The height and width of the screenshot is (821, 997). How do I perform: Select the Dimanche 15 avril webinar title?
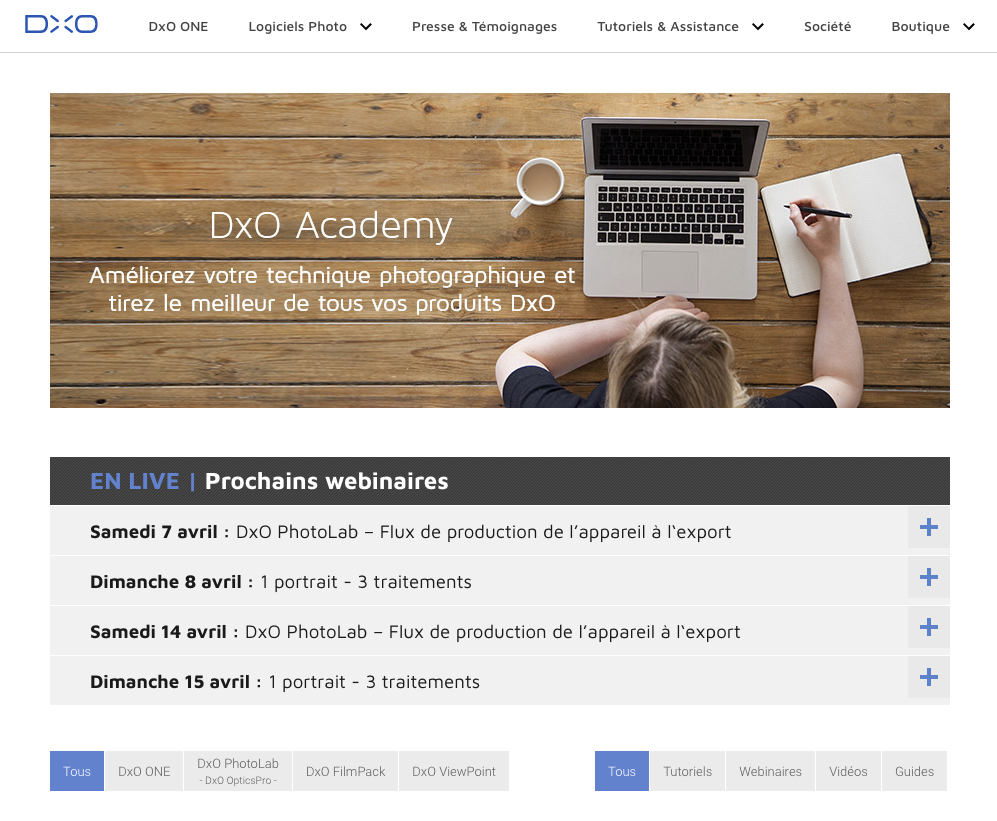[x=285, y=682]
